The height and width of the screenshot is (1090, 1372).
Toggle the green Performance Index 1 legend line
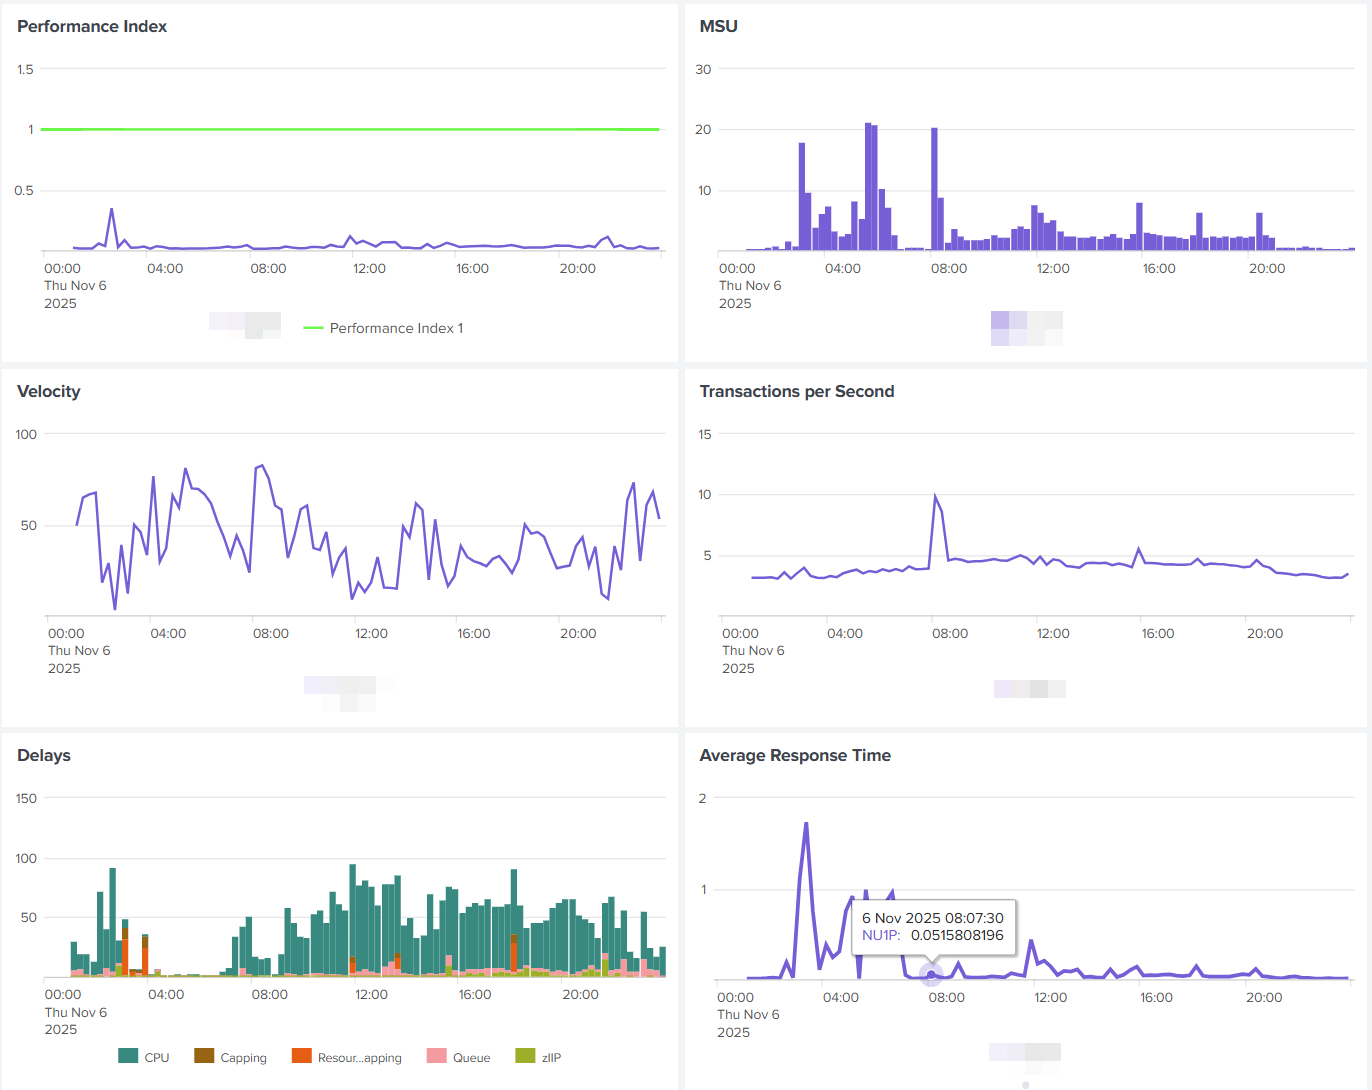[383, 328]
